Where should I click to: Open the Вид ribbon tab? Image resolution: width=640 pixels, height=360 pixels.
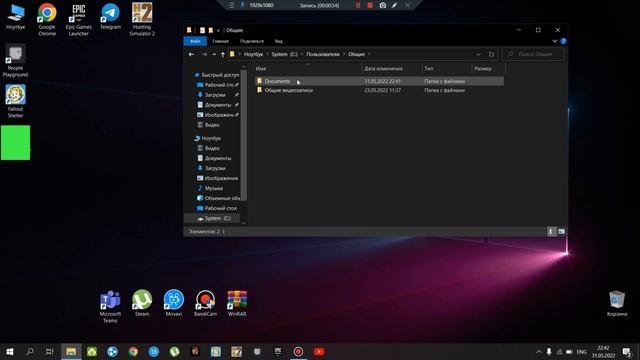pos(278,41)
